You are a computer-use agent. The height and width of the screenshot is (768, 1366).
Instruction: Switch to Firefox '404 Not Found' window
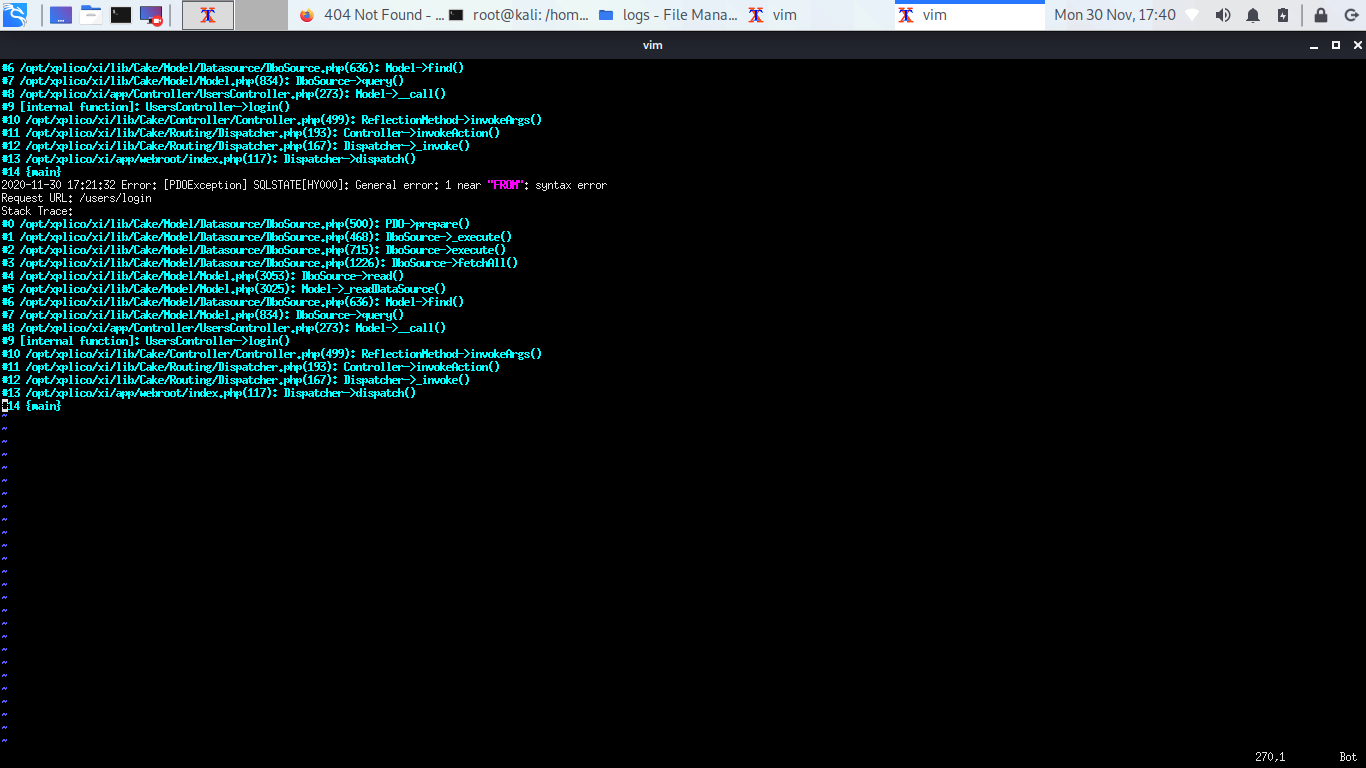pos(370,15)
